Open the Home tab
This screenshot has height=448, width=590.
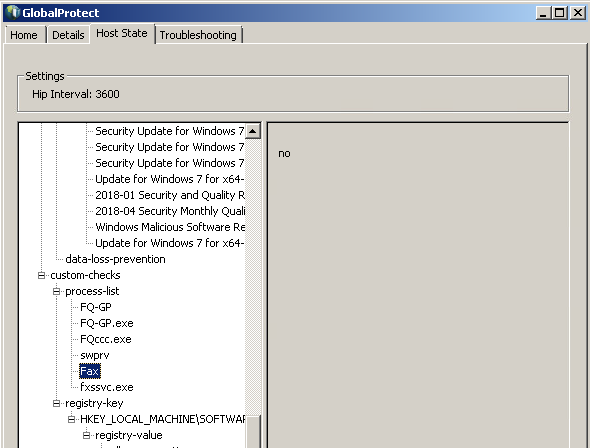(x=24, y=35)
